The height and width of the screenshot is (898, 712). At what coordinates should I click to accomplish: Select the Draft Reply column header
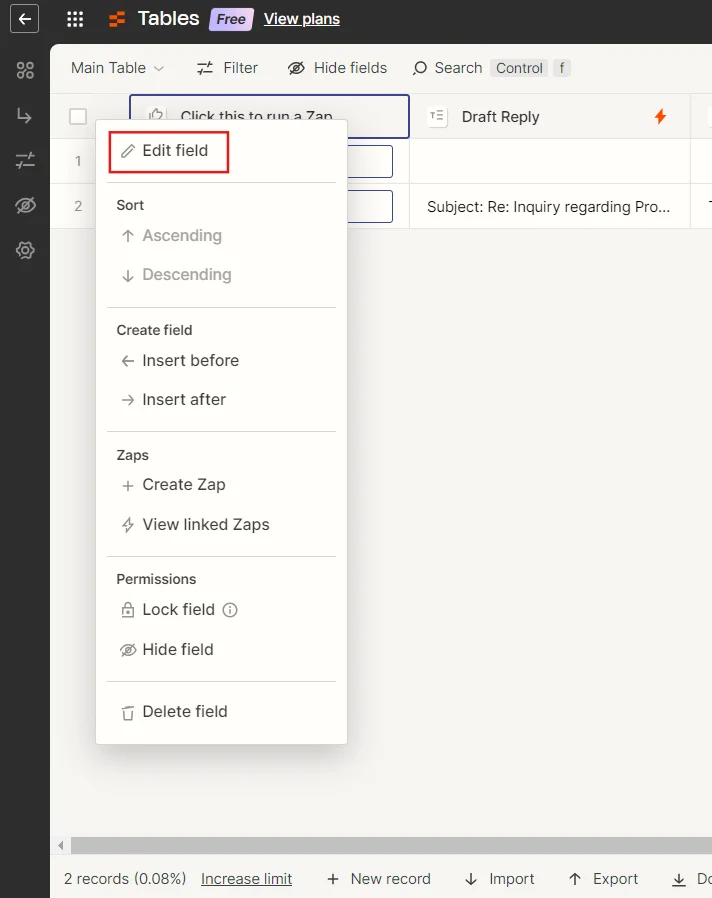pyautogui.click(x=550, y=116)
